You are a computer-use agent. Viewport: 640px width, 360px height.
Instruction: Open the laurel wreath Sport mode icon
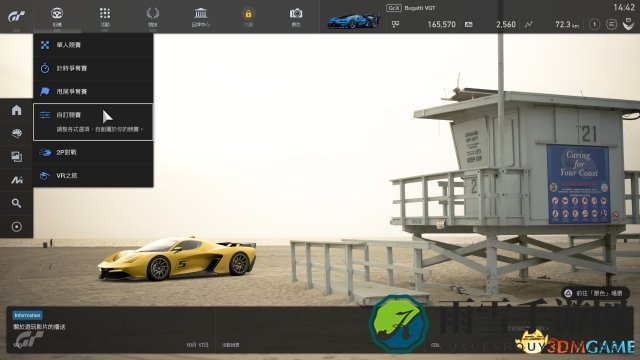[x=153, y=16]
